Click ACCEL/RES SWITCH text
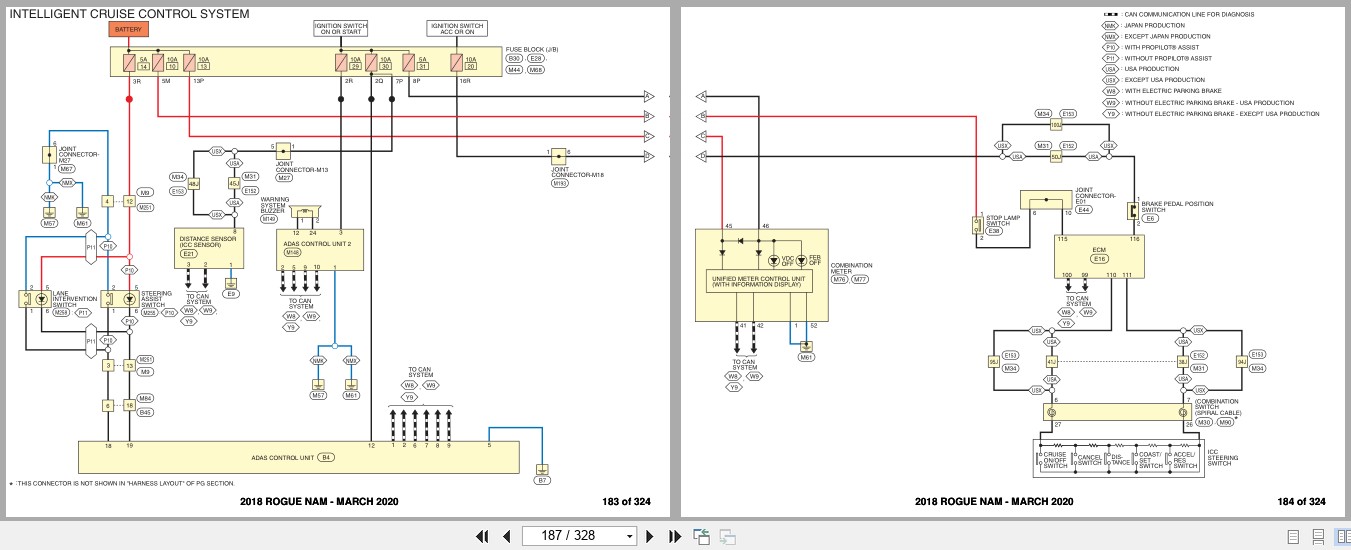 click(x=1184, y=459)
